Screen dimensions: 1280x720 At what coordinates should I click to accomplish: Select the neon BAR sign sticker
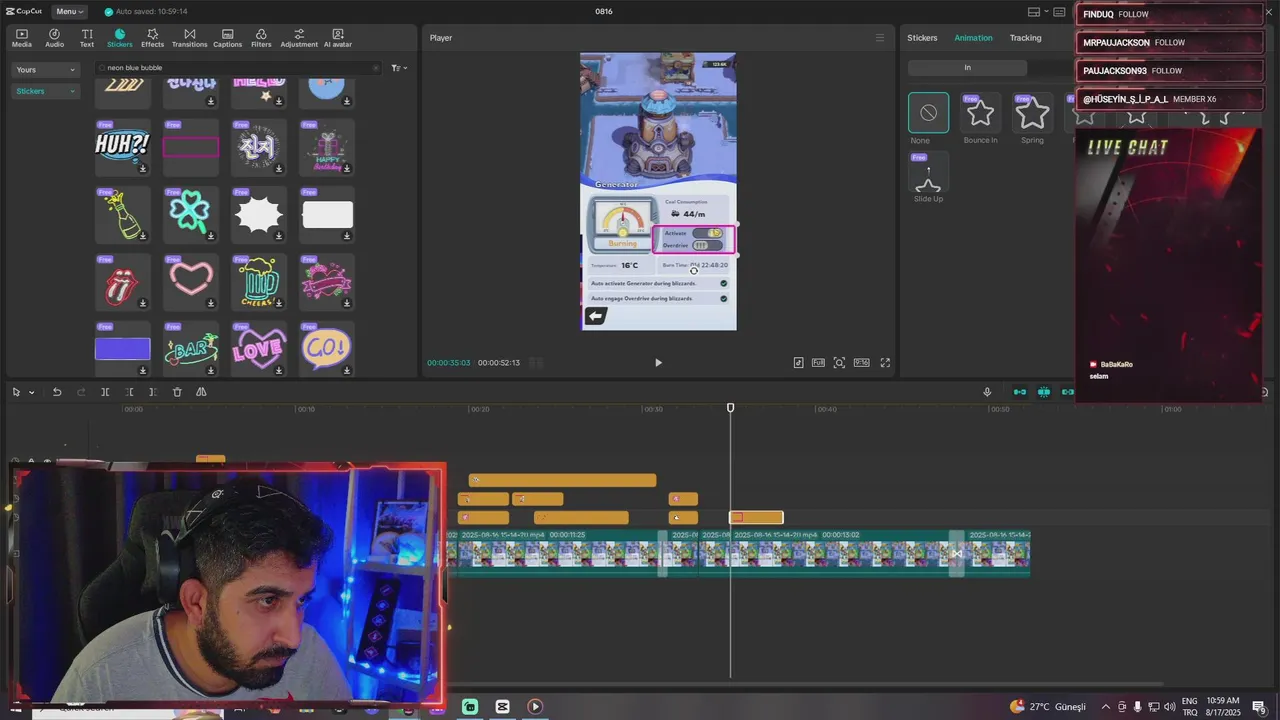(190, 349)
